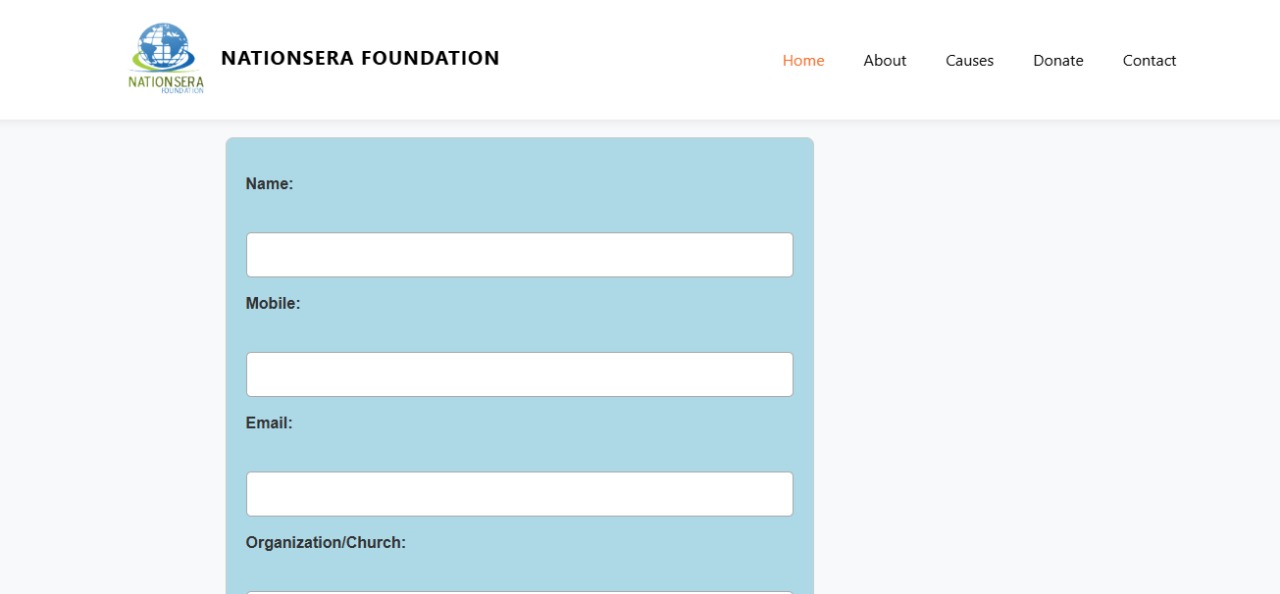Click the partially visible Organization/Church field
Image resolution: width=1280 pixels, height=594 pixels.
(x=519, y=591)
